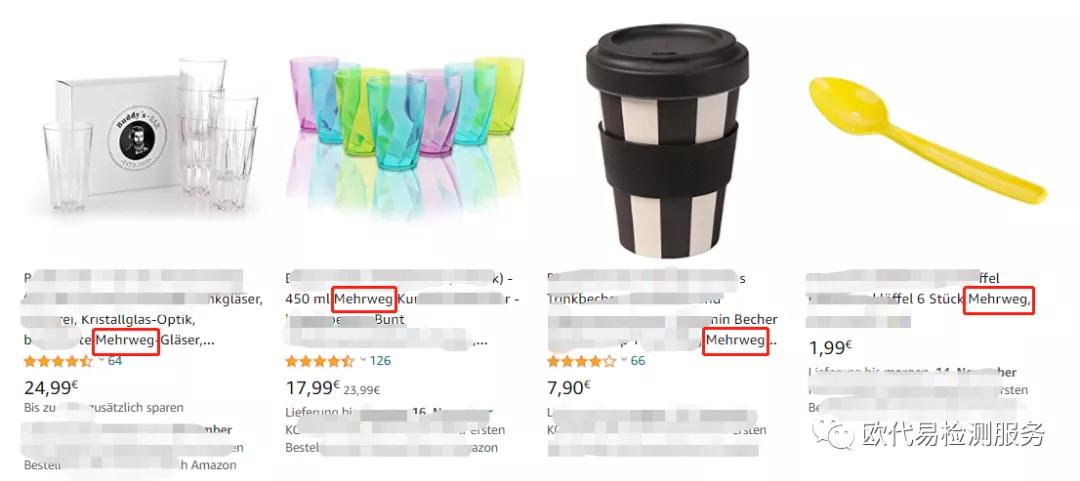Click the 24,99€ price
Screen dimensions: 1080x481
tap(52, 387)
